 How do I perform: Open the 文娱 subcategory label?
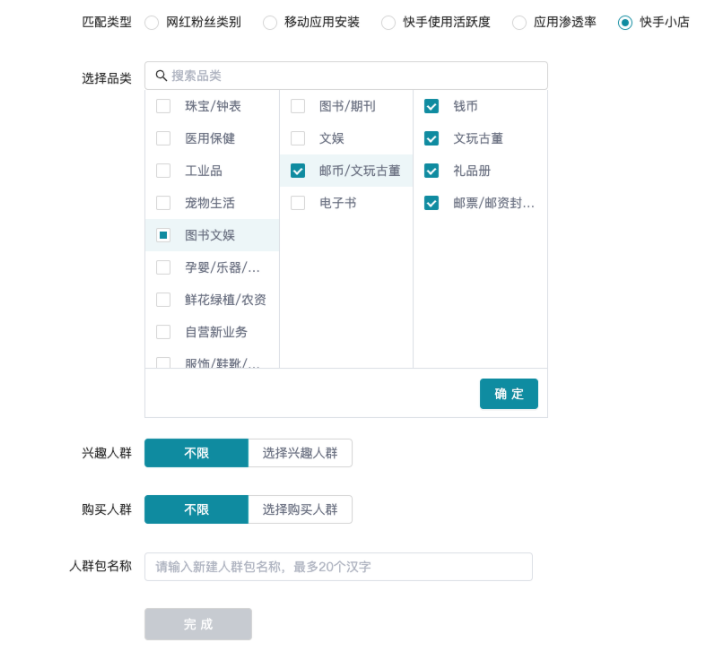point(331,138)
